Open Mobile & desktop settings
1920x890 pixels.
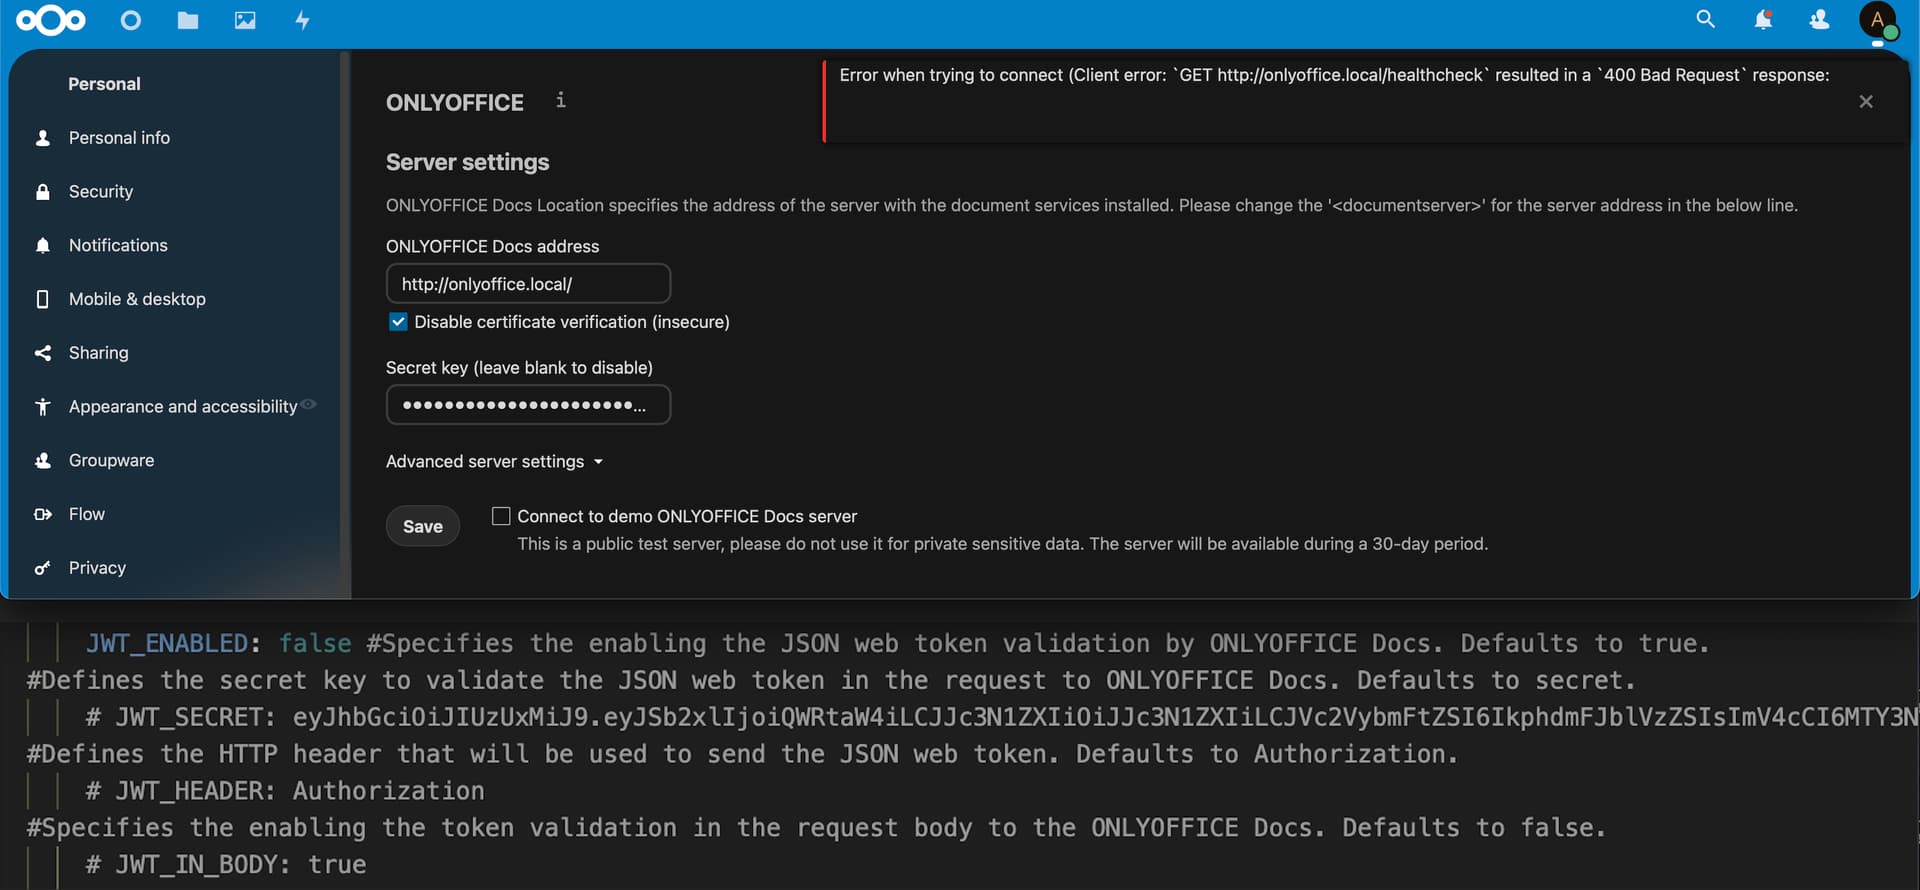click(x=137, y=299)
